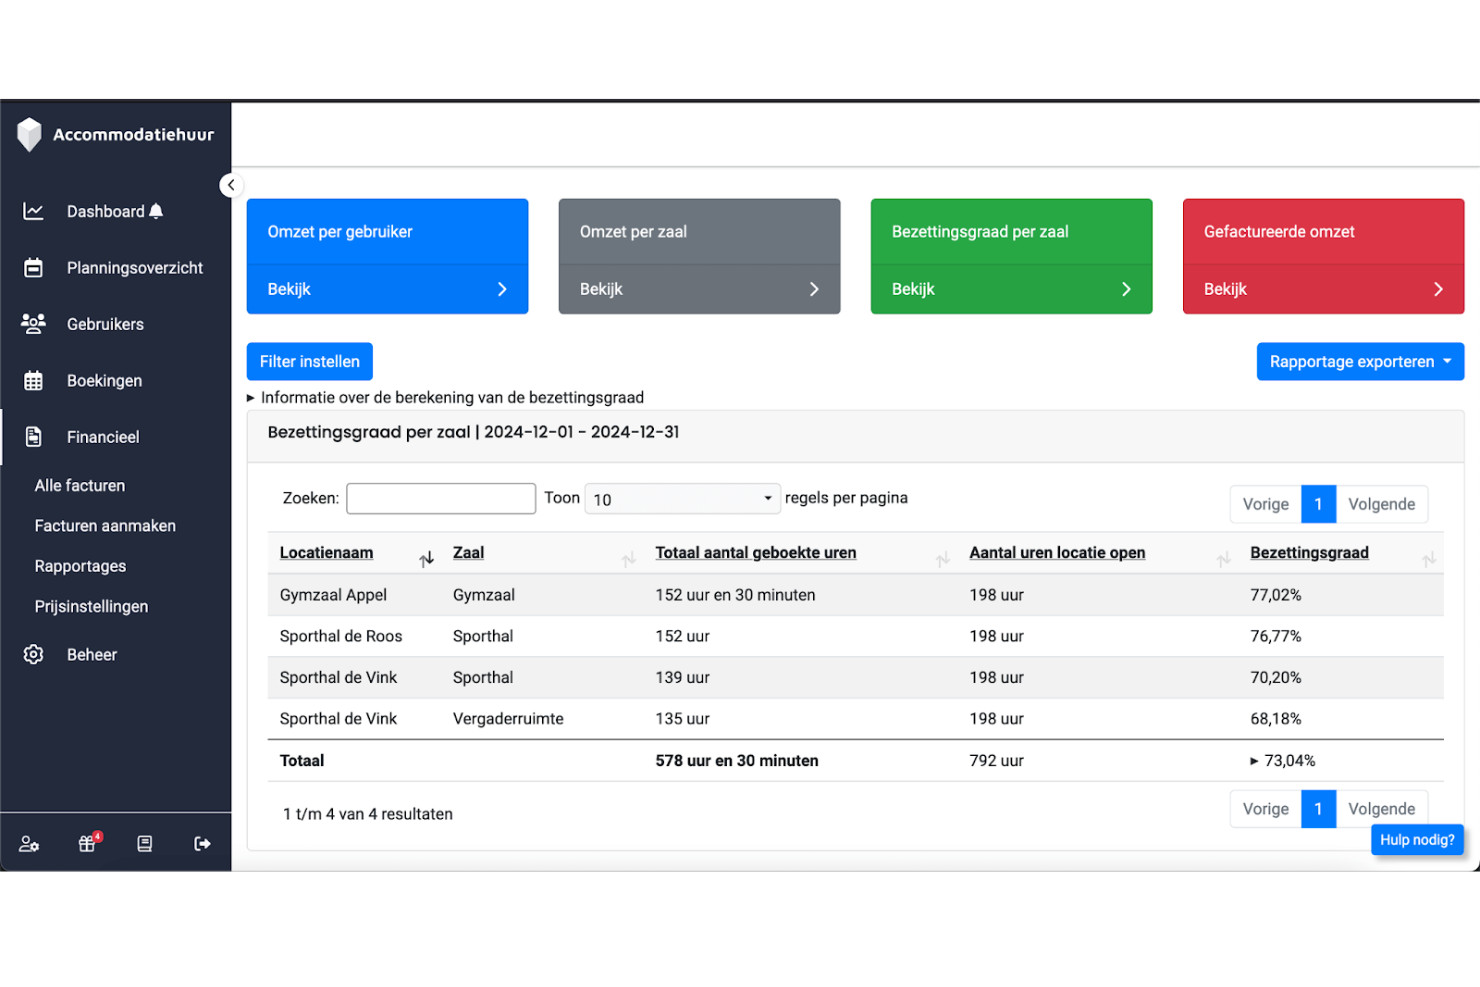
Task: Click the Financieel document icon
Action: pos(33,436)
